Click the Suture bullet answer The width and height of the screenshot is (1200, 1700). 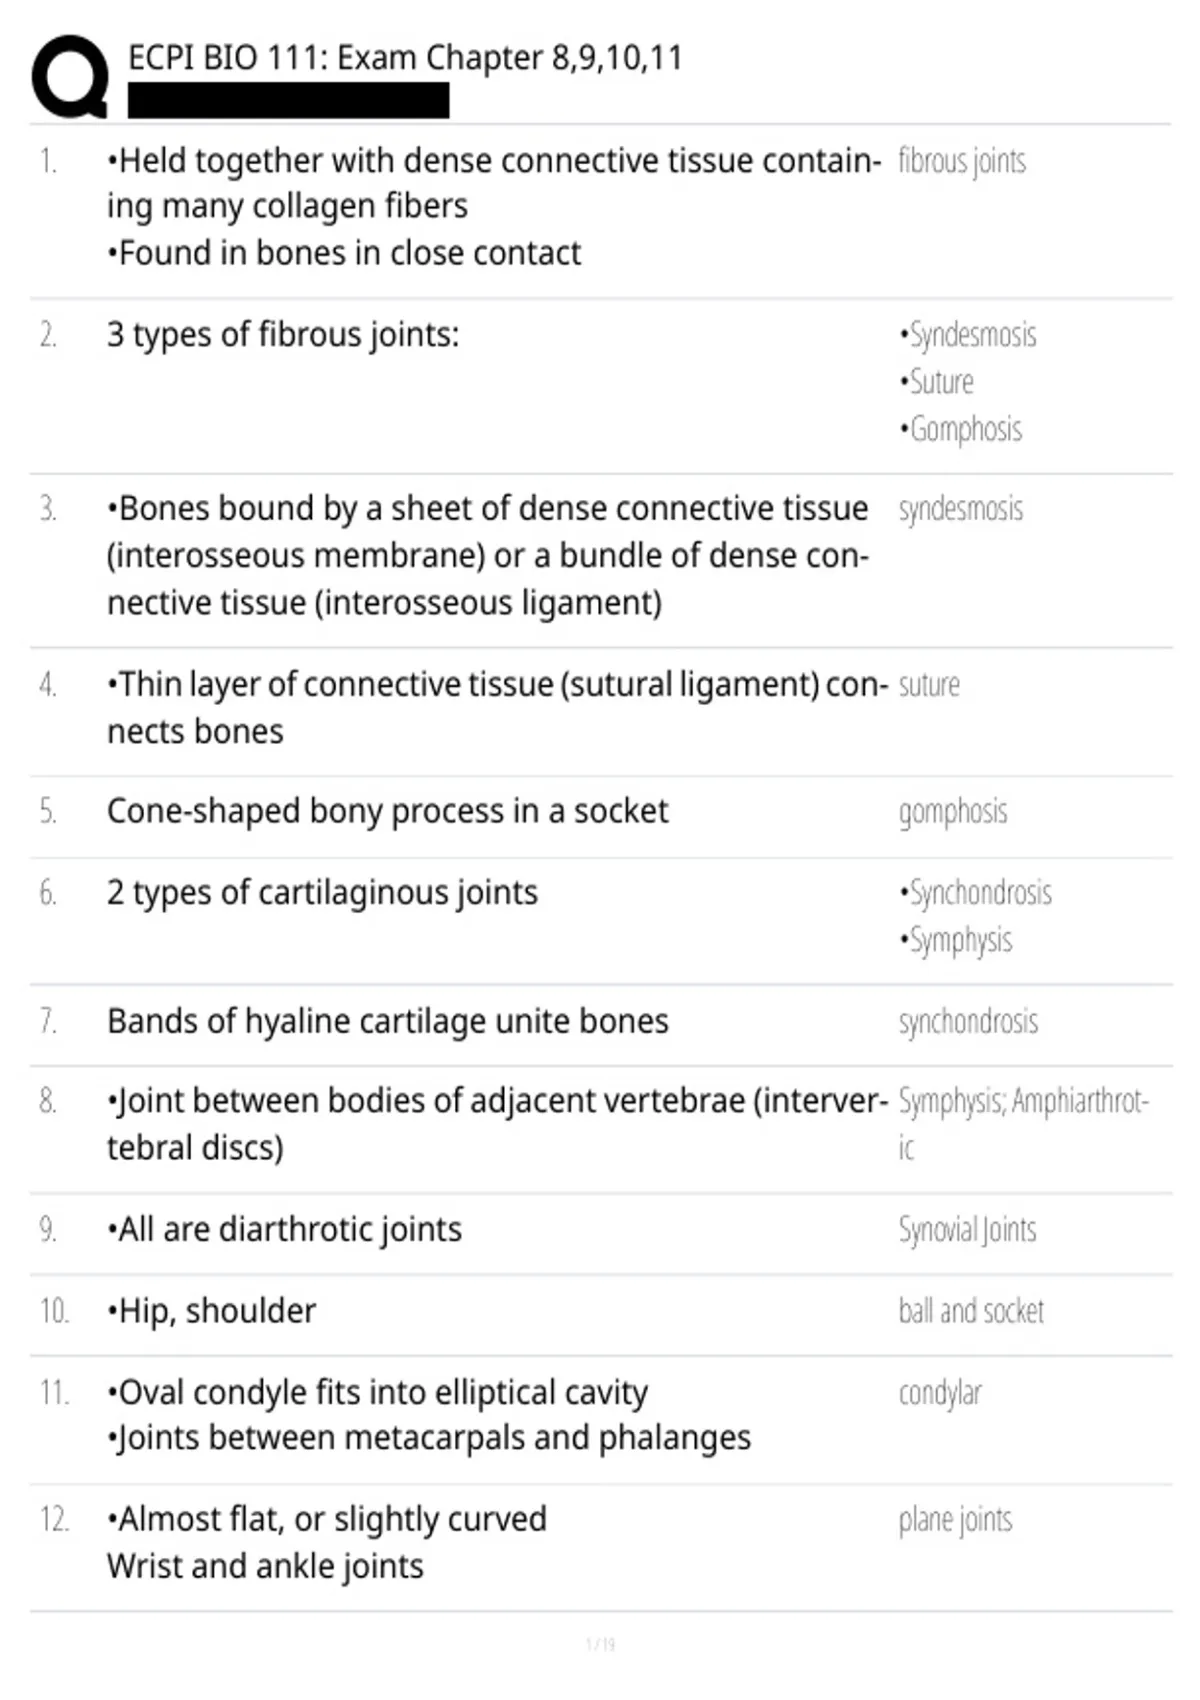[936, 382]
